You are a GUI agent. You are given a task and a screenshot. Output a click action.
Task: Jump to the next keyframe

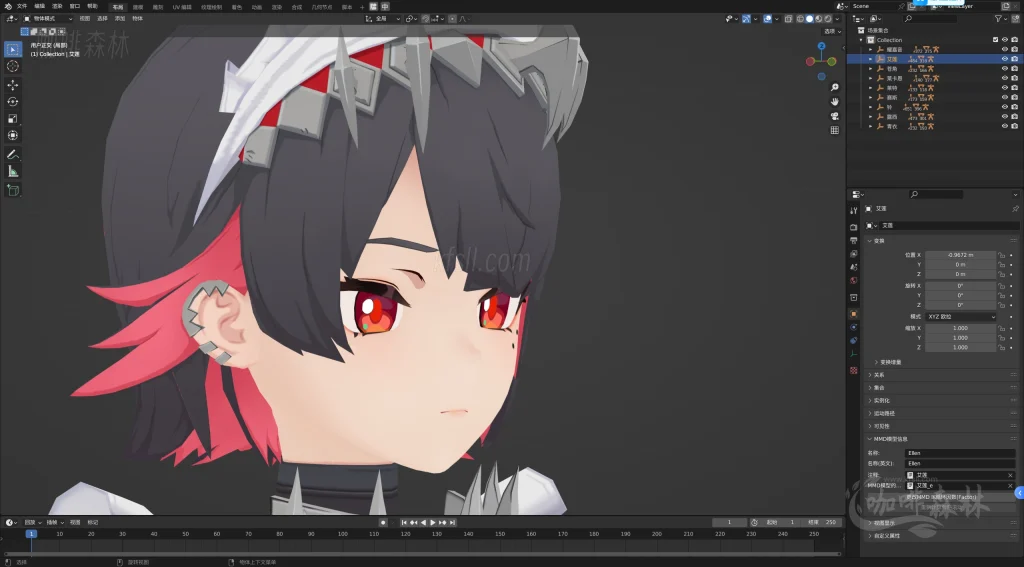(x=442, y=523)
